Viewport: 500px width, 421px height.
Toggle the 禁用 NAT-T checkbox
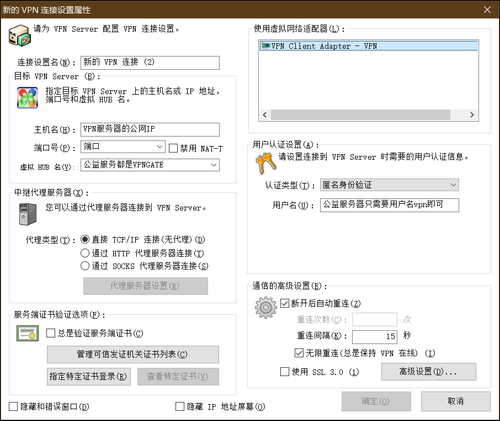pyautogui.click(x=173, y=148)
